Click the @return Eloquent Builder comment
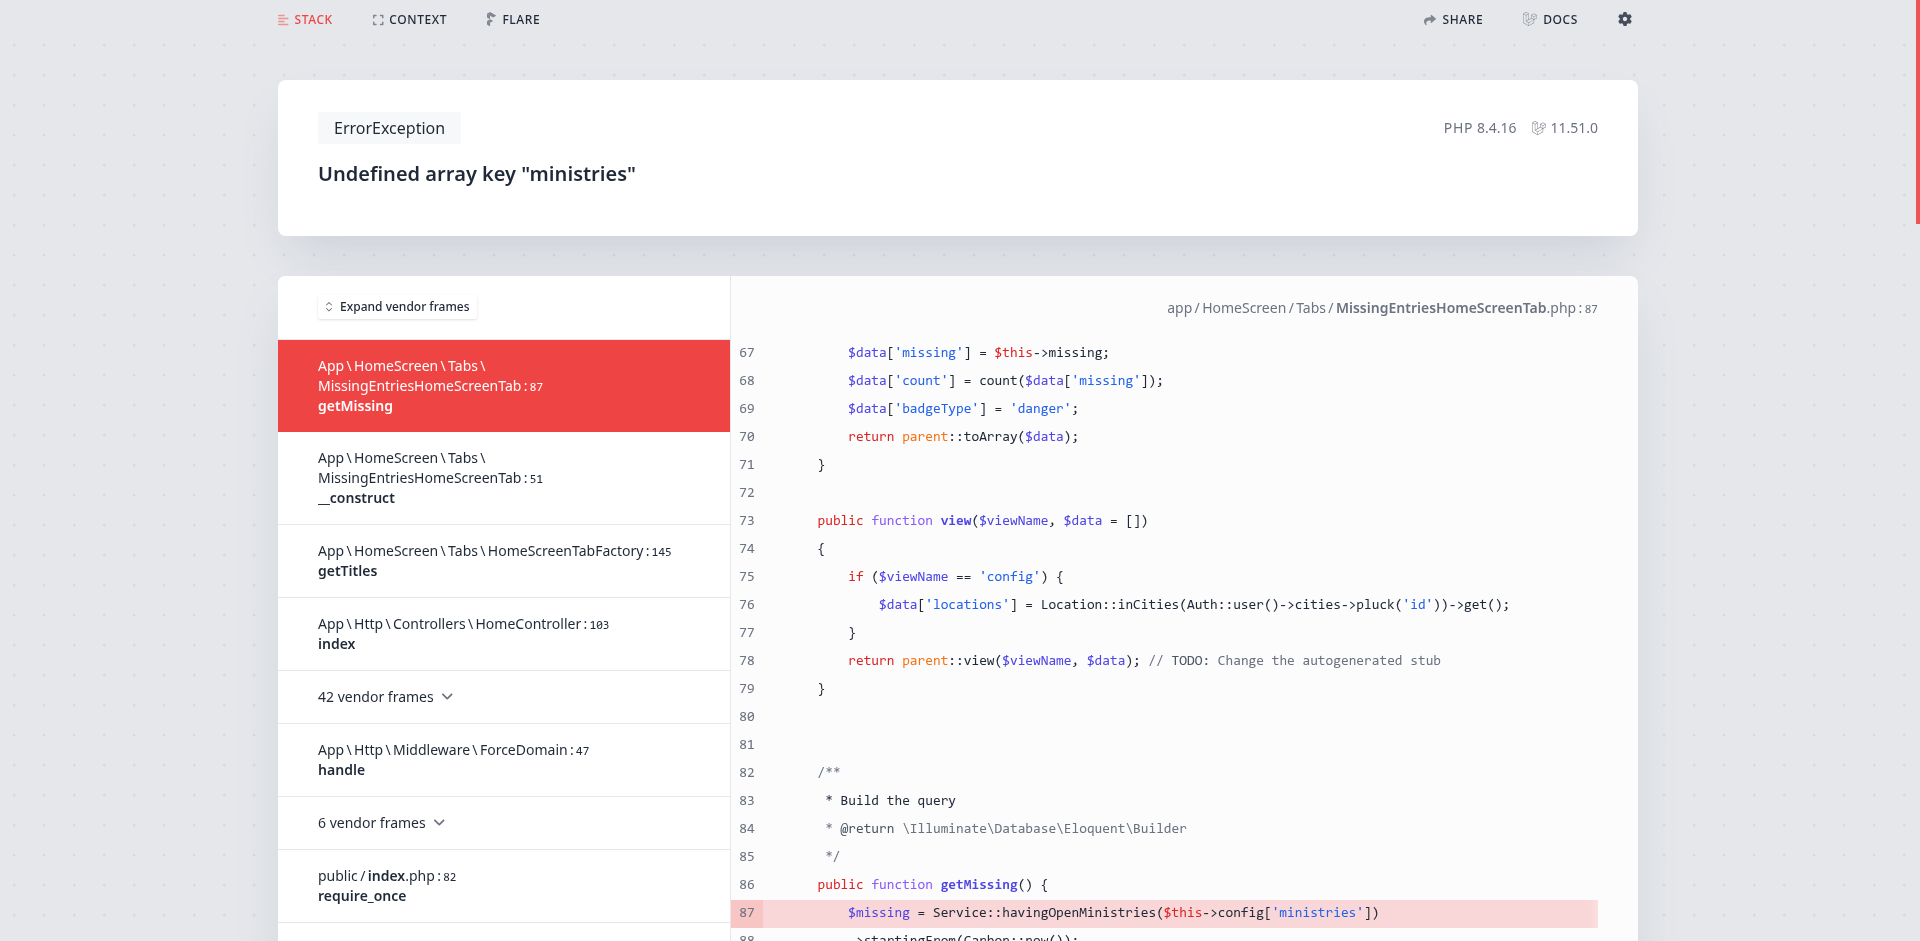Image resolution: width=1920 pixels, height=941 pixels. tap(1006, 829)
